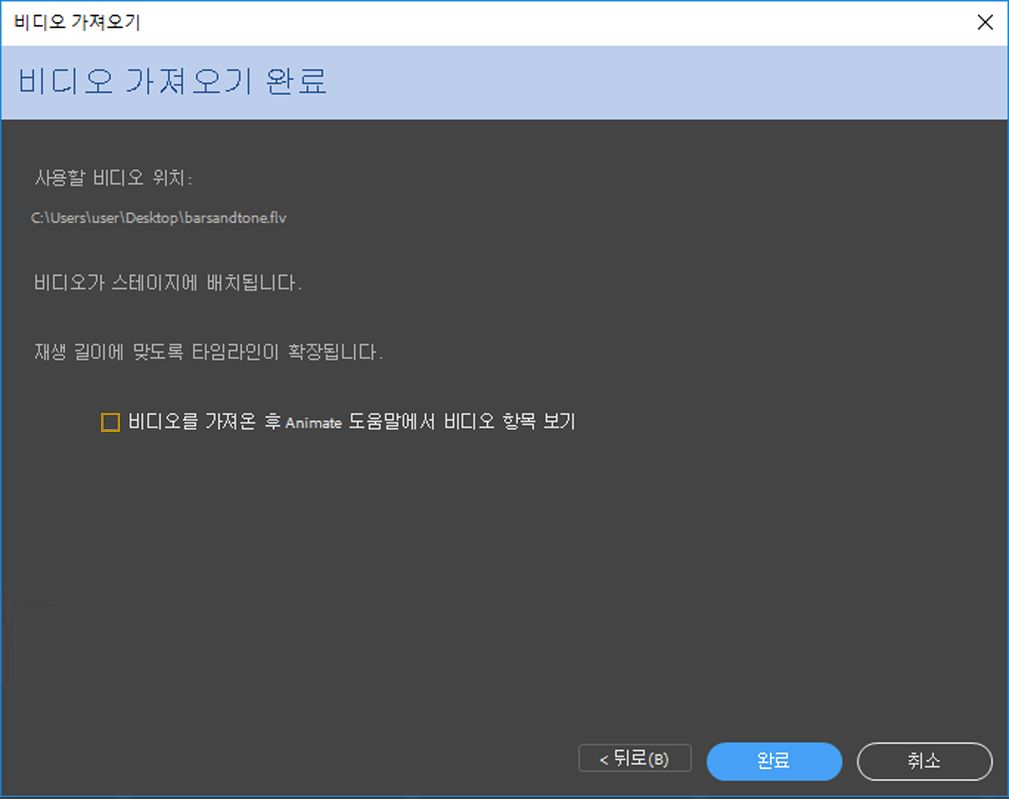Enable the Animate 도움말 비디오 항목 보기 checkbox
Image resolution: width=1009 pixels, height=799 pixels.
click(x=110, y=422)
